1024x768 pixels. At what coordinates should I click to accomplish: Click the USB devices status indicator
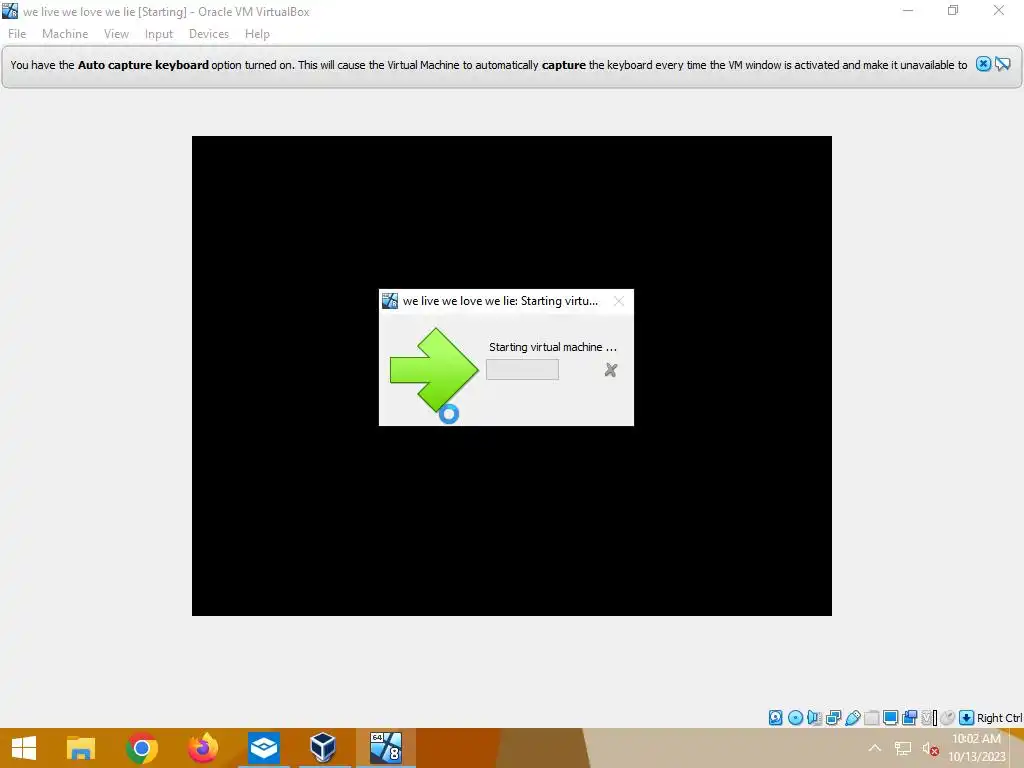point(853,718)
